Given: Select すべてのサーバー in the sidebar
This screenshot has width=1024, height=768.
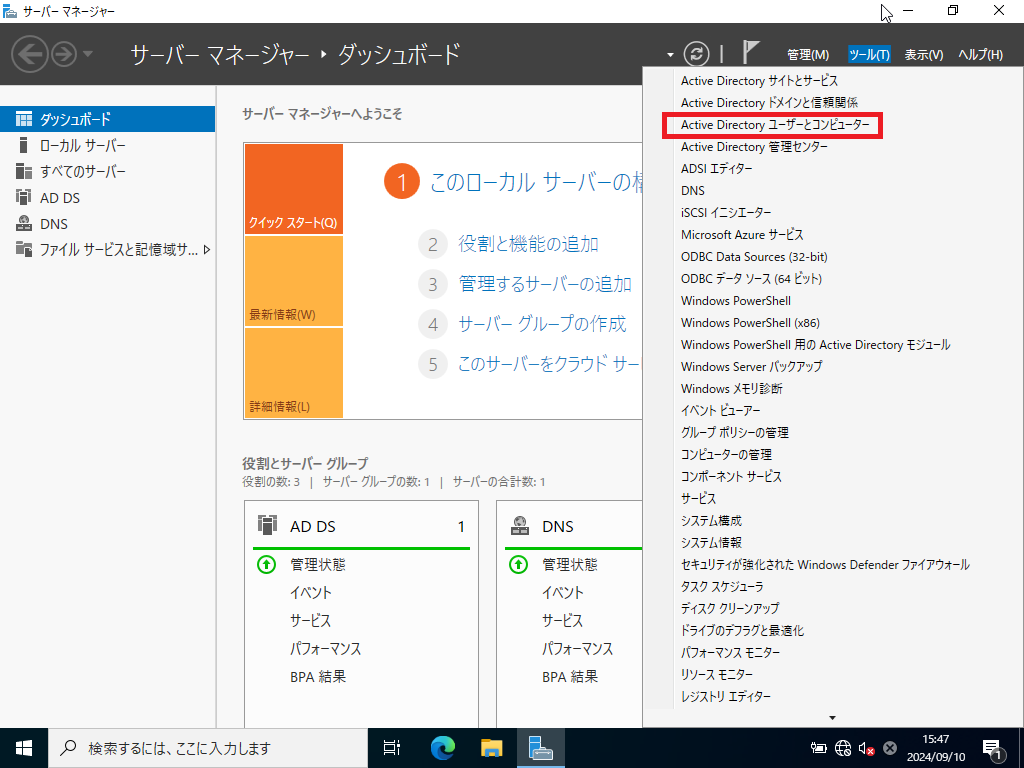Looking at the screenshot, I should coord(107,171).
